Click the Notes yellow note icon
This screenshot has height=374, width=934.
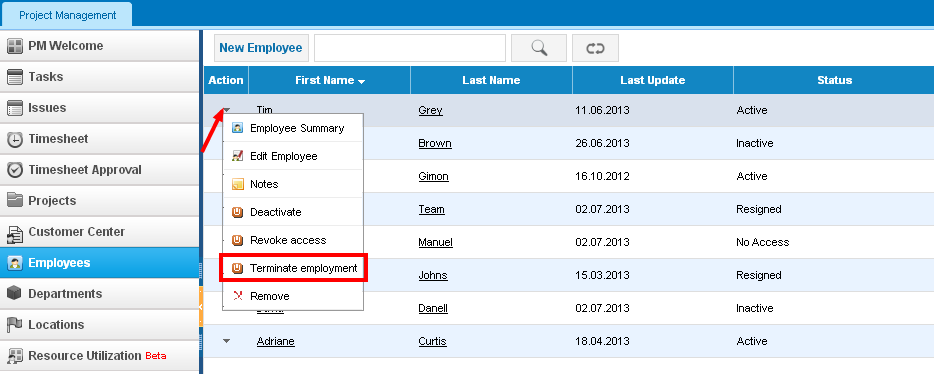[238, 184]
